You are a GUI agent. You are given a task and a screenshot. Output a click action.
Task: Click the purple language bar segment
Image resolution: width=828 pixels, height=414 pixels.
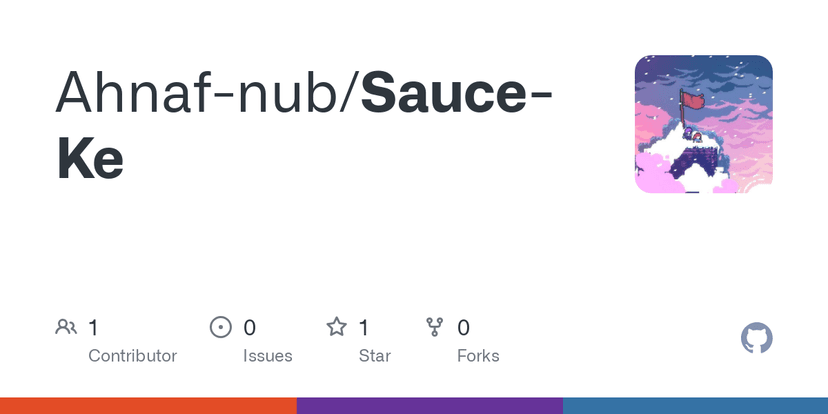point(430,405)
